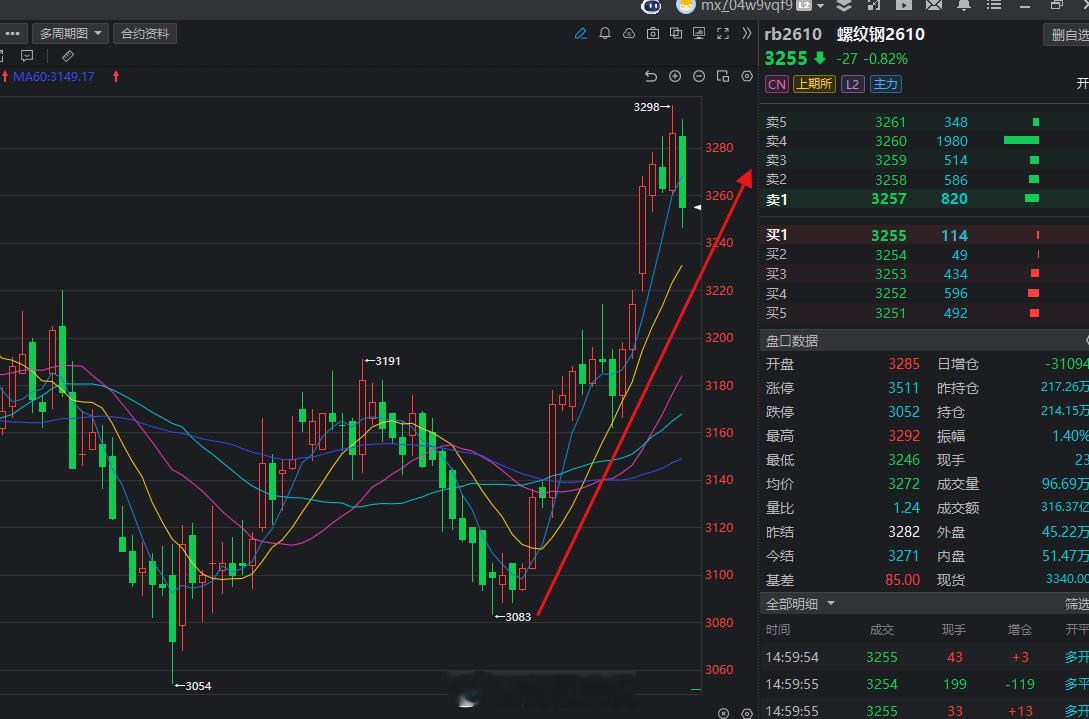
Task: Click the 时间 column header
Action: click(x=778, y=629)
